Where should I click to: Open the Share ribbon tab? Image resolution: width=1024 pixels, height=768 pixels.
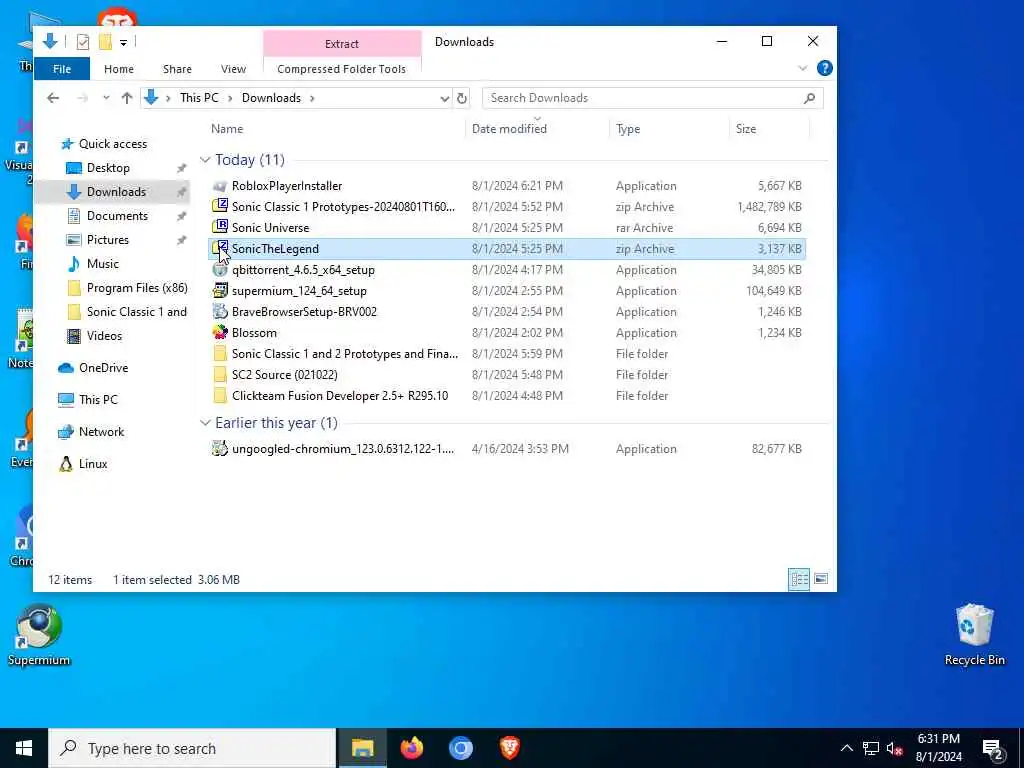(178, 69)
